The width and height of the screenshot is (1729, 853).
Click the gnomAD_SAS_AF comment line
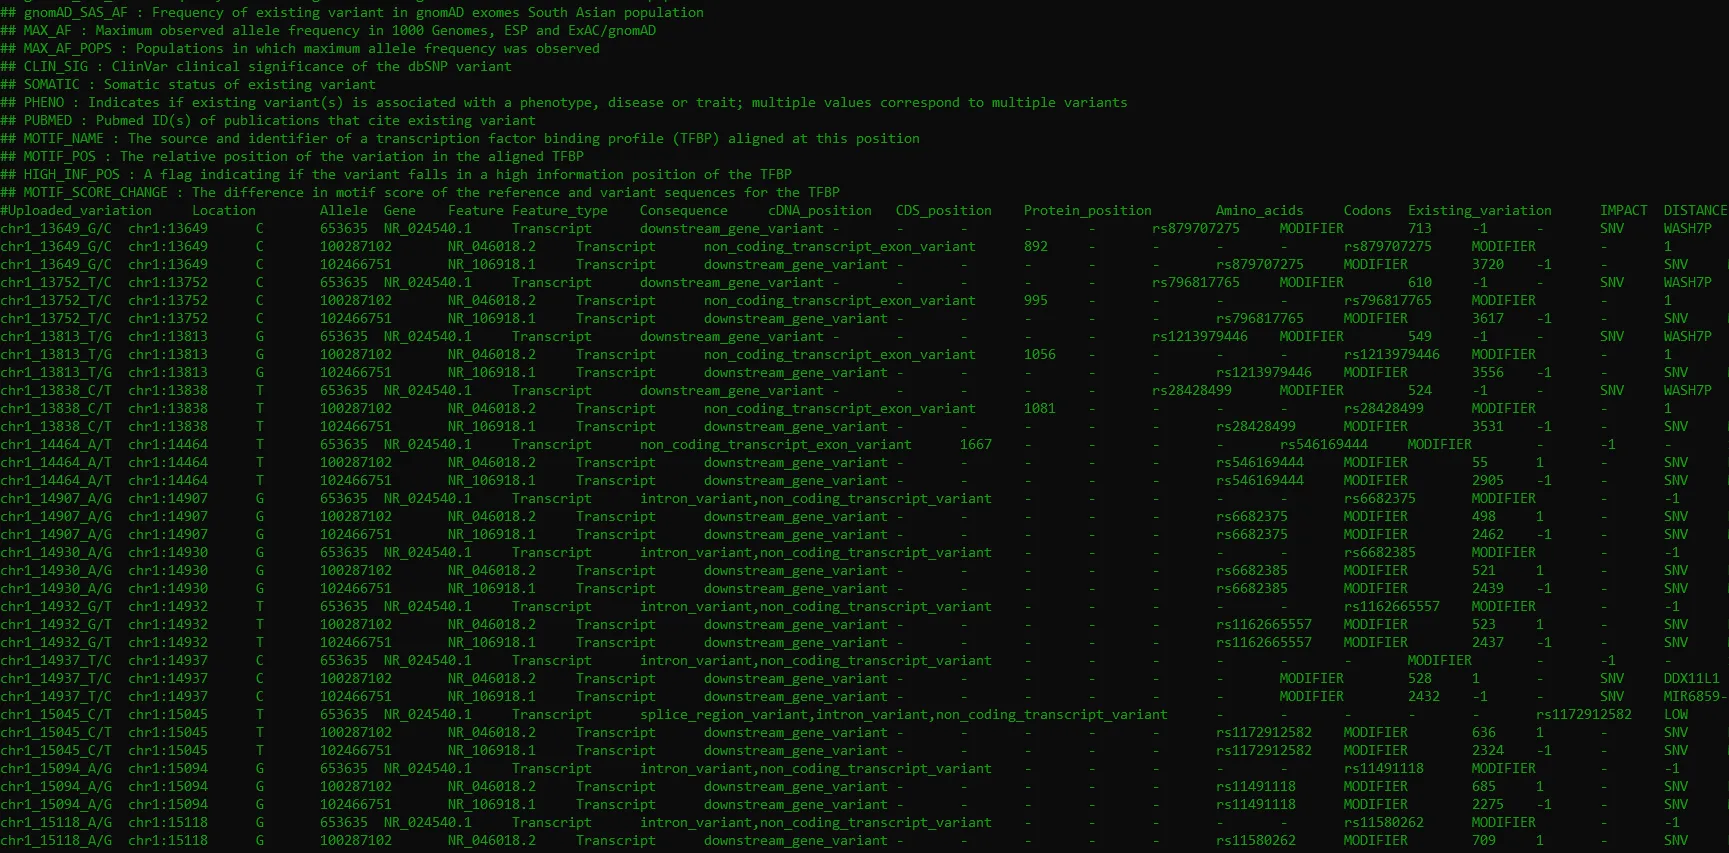point(352,13)
